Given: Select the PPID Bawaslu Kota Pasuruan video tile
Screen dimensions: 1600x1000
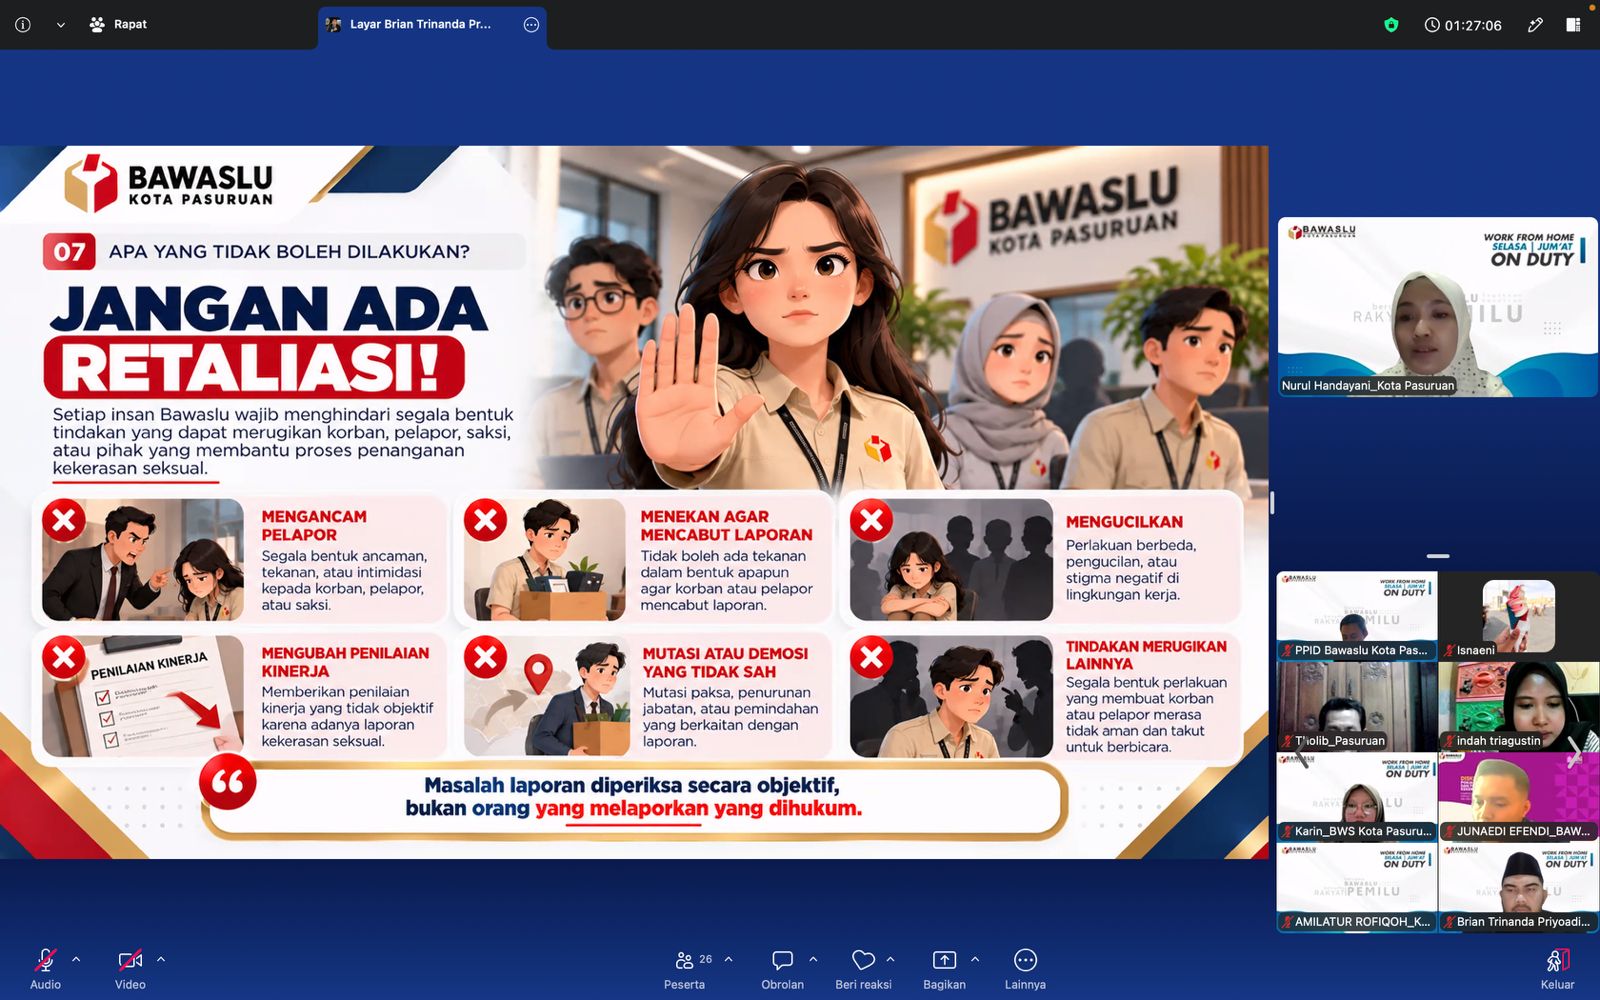Looking at the screenshot, I should 1357,615.
